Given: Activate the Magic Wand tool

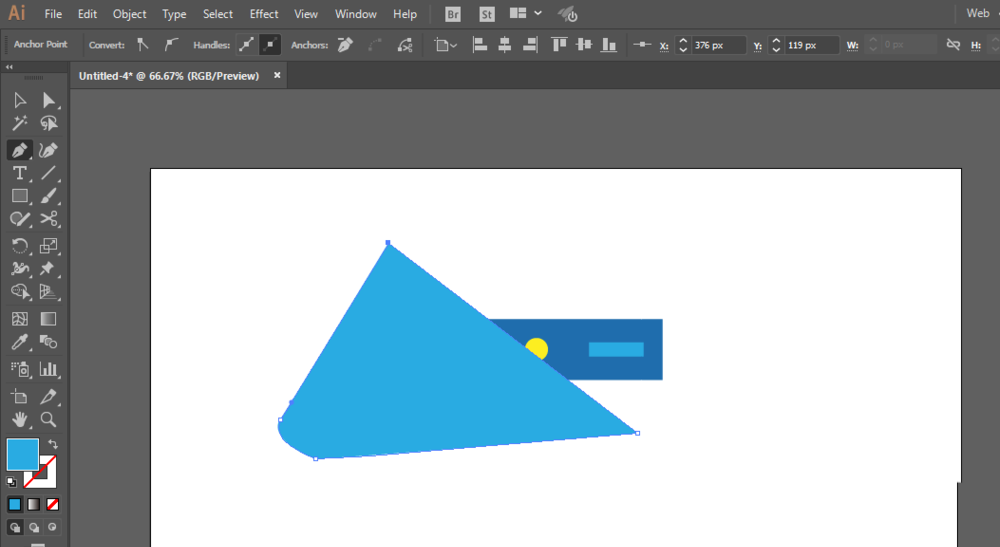Looking at the screenshot, I should click(x=19, y=124).
